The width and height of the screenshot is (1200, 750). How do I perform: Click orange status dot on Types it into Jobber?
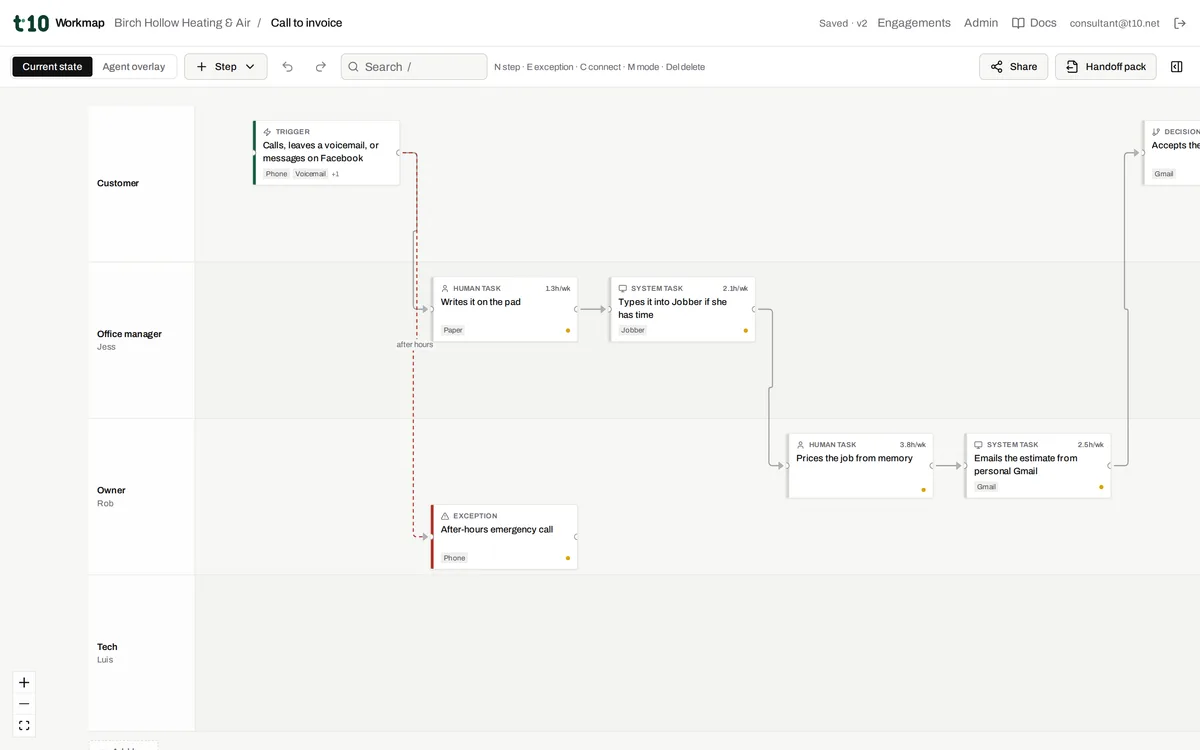[745, 330]
